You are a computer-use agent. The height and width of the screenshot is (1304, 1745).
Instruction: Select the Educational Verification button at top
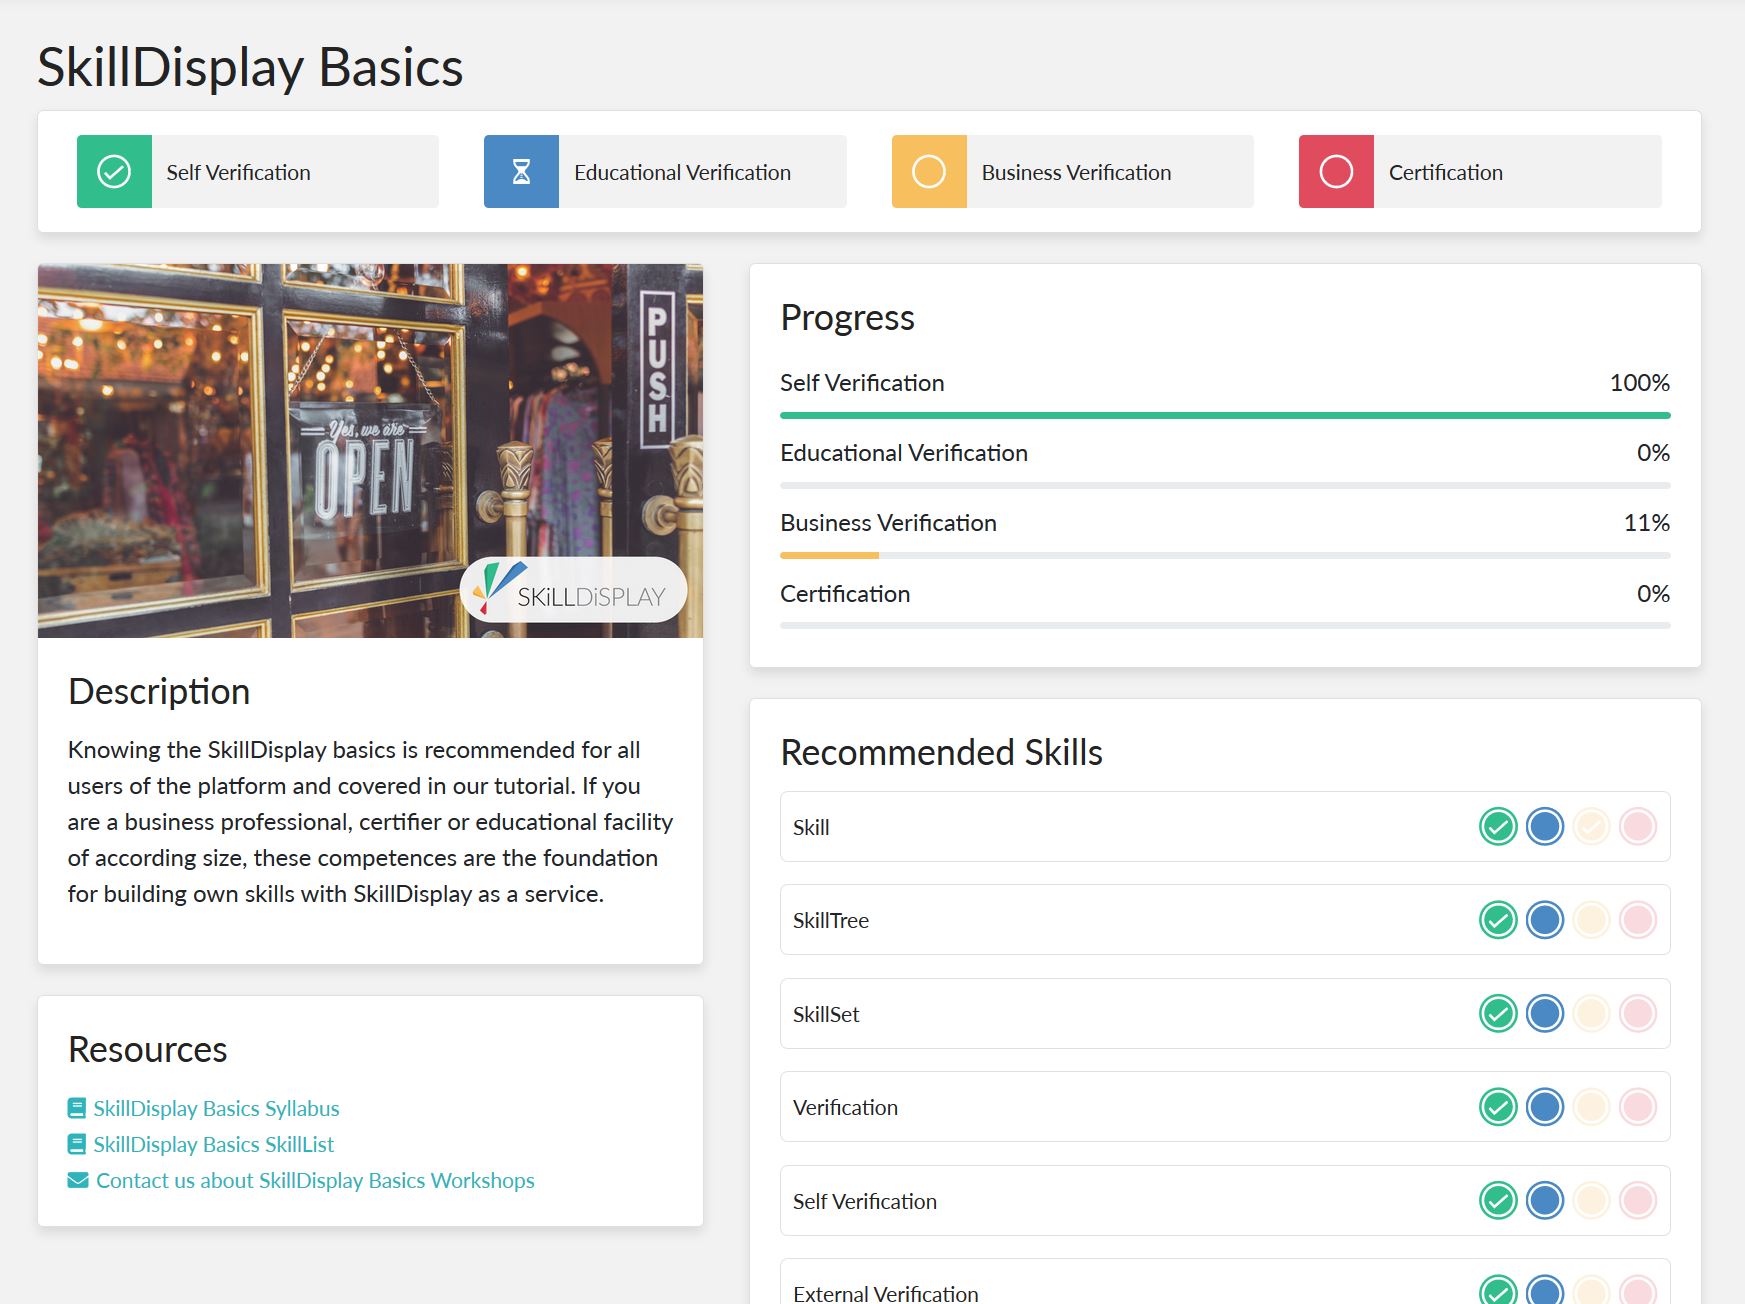click(665, 172)
